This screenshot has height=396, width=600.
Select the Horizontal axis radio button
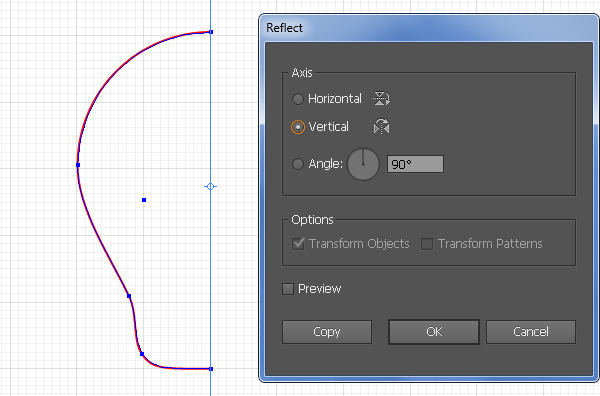pyautogui.click(x=298, y=99)
